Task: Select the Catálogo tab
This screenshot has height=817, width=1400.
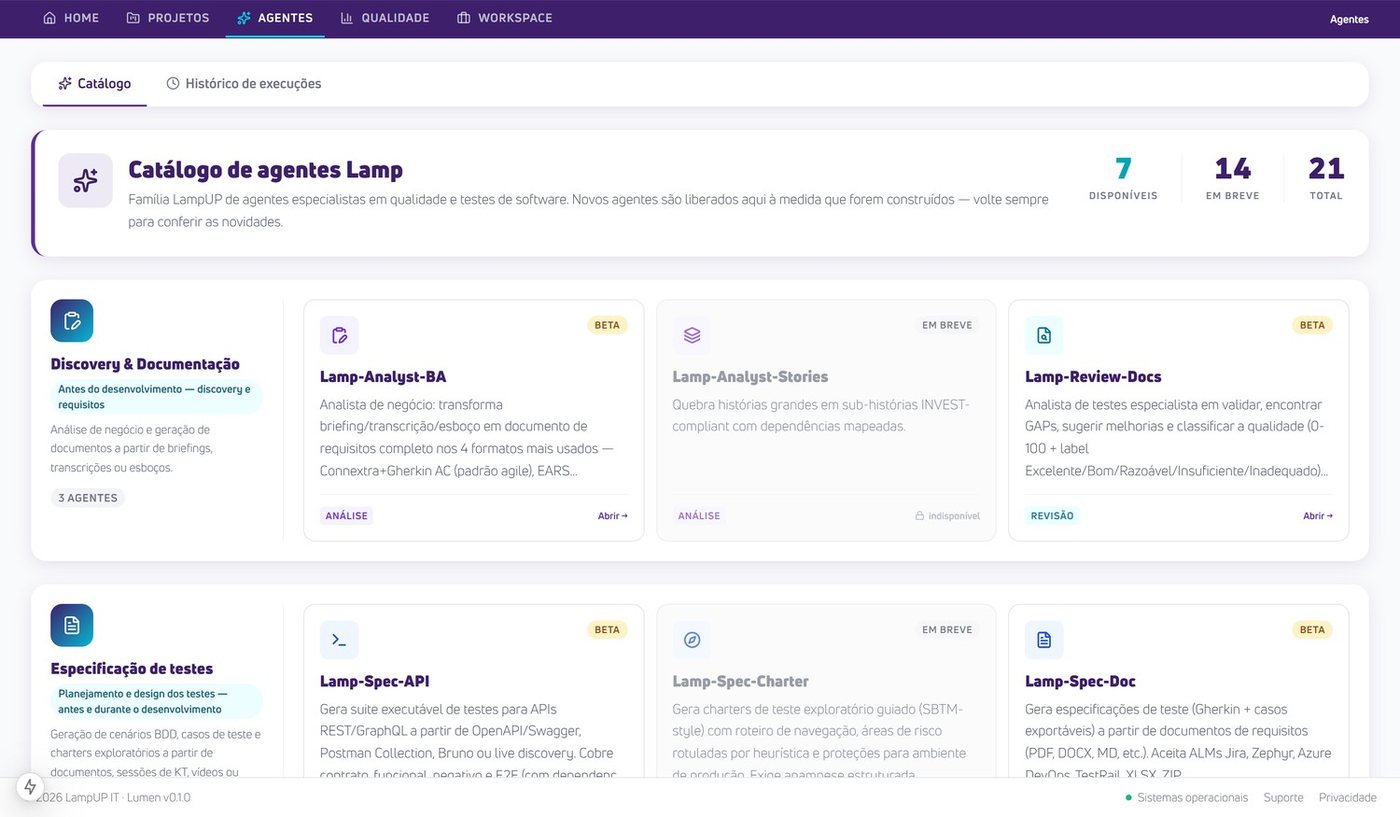Action: pos(95,84)
